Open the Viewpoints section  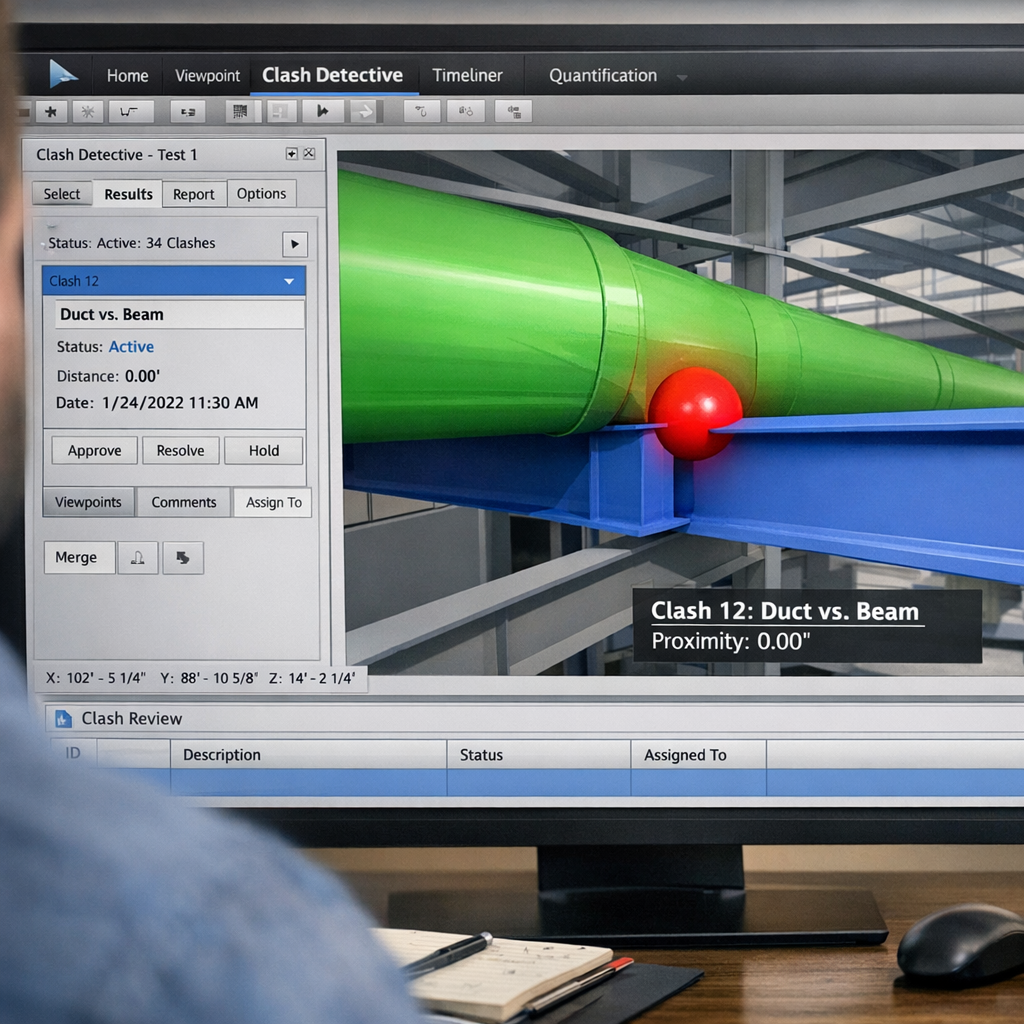88,502
